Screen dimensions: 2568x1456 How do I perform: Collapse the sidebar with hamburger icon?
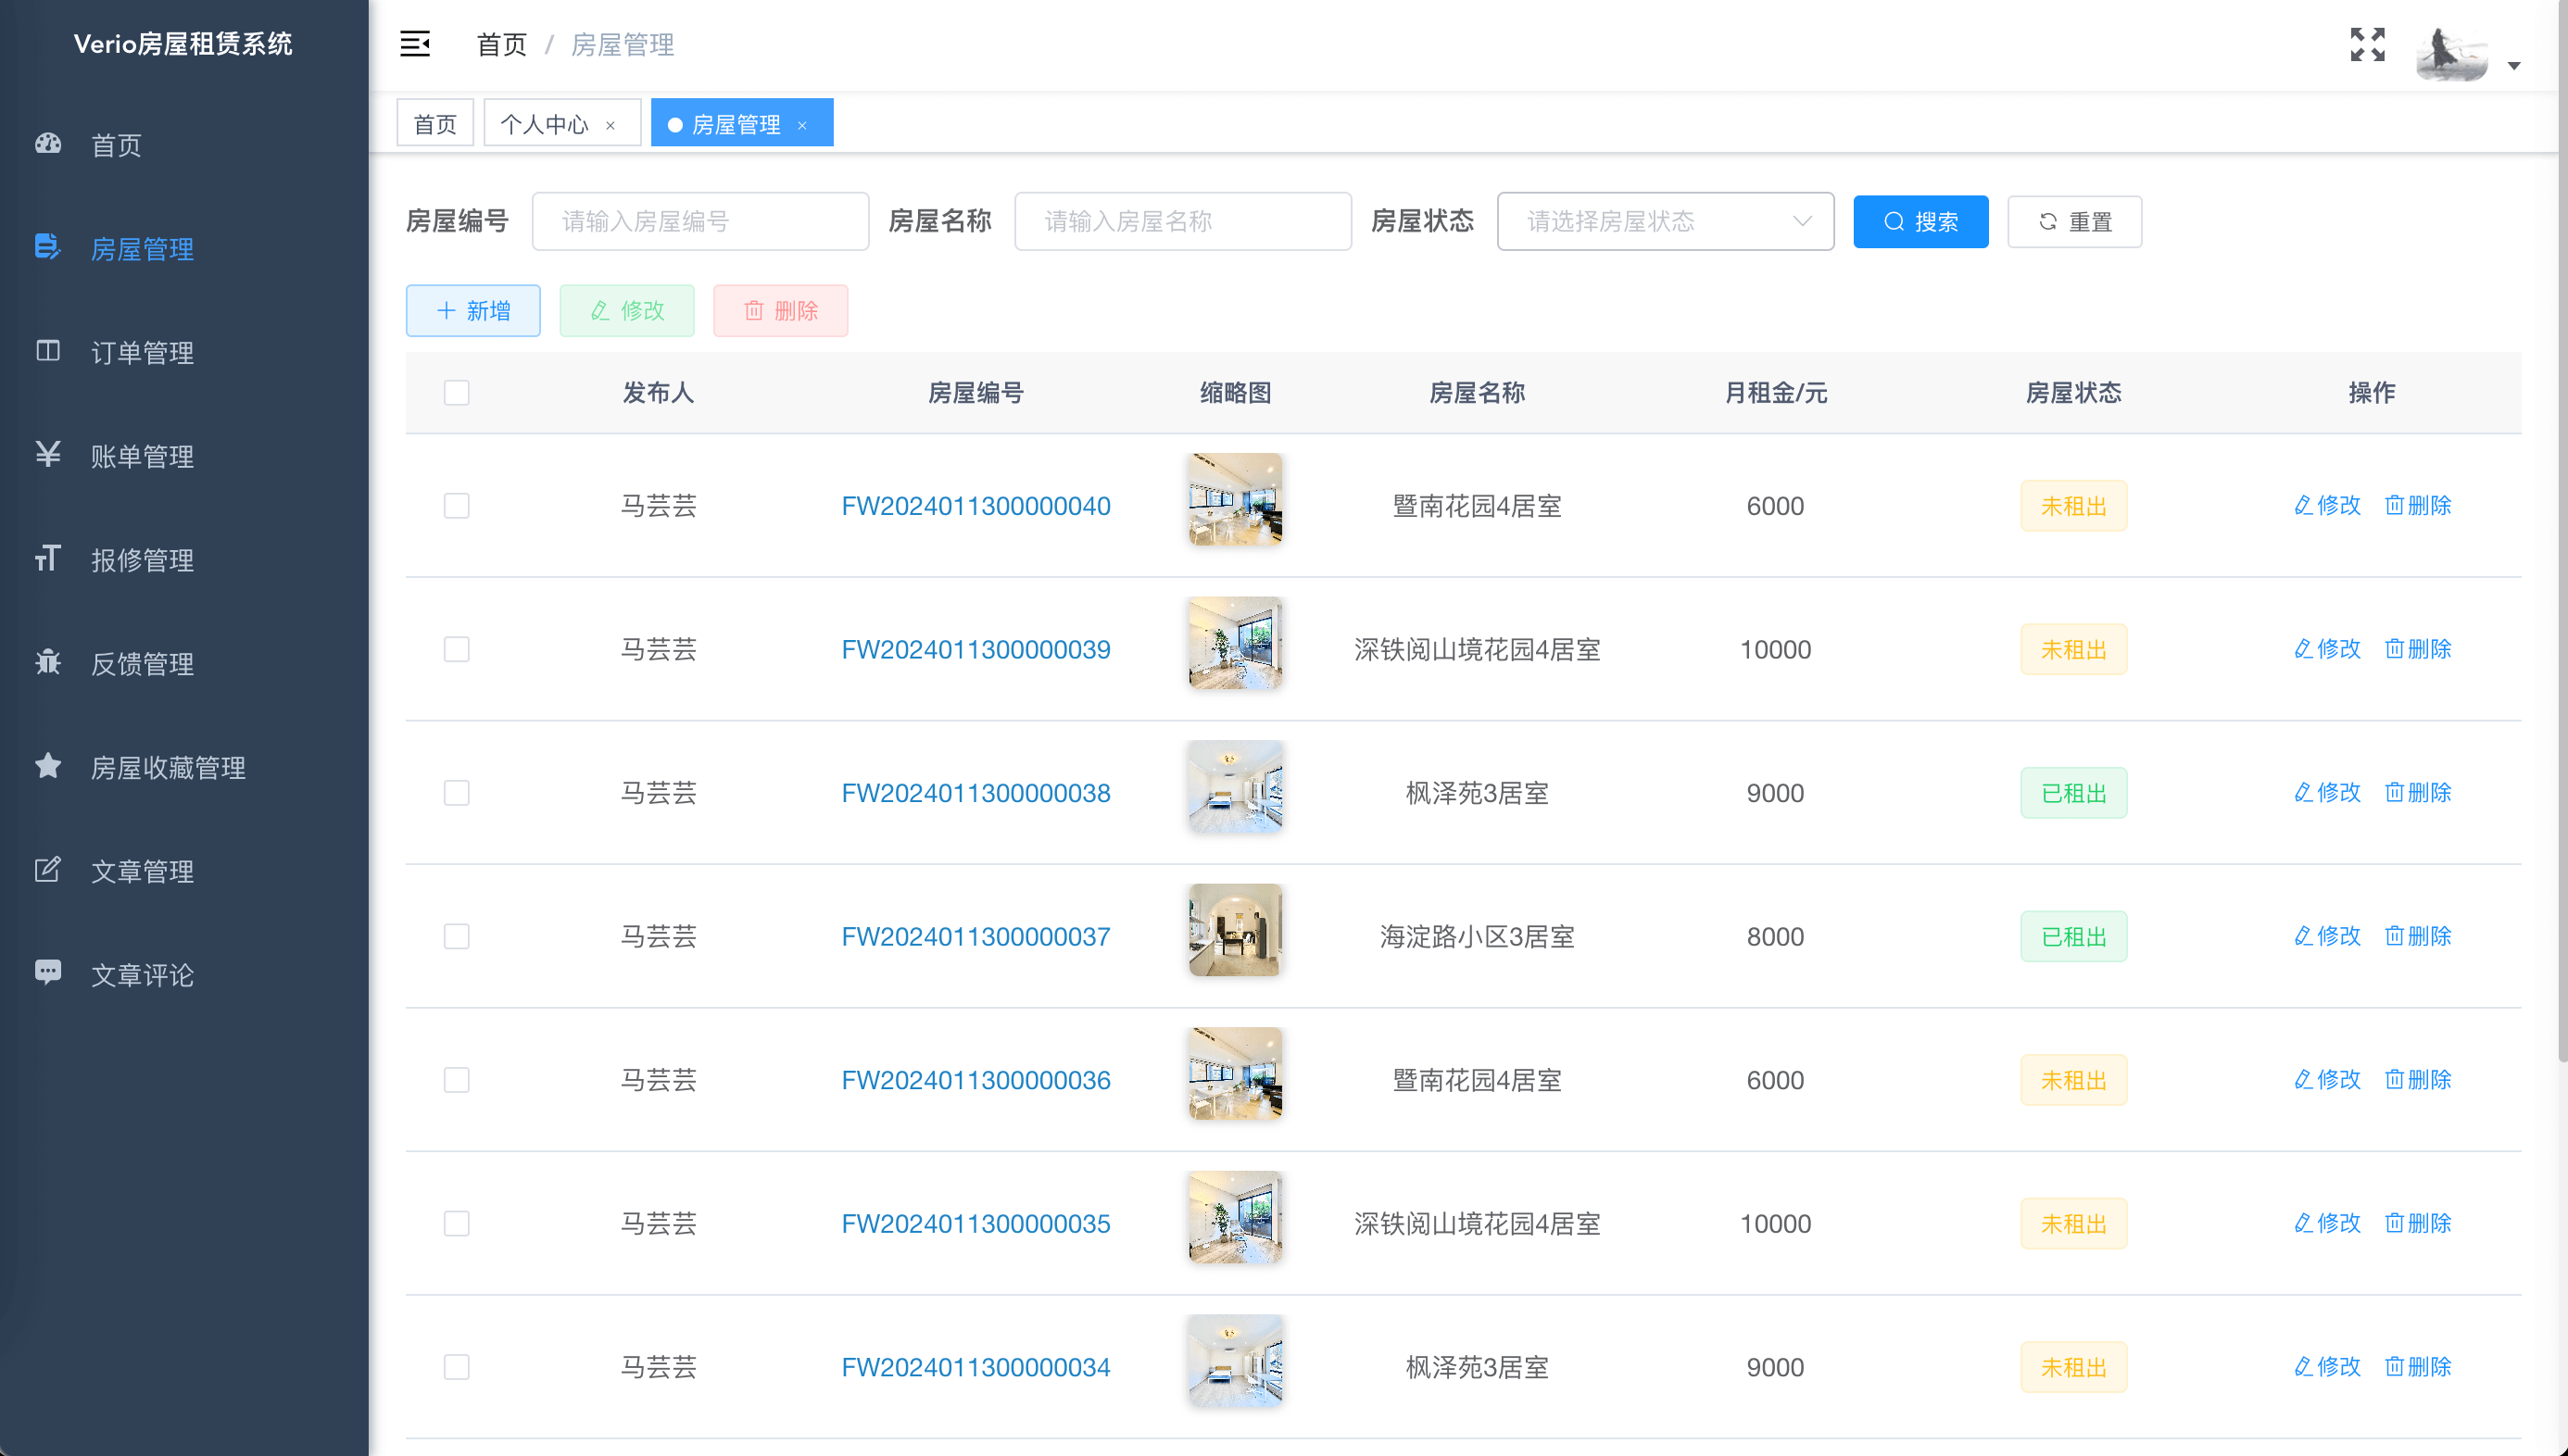[414, 44]
